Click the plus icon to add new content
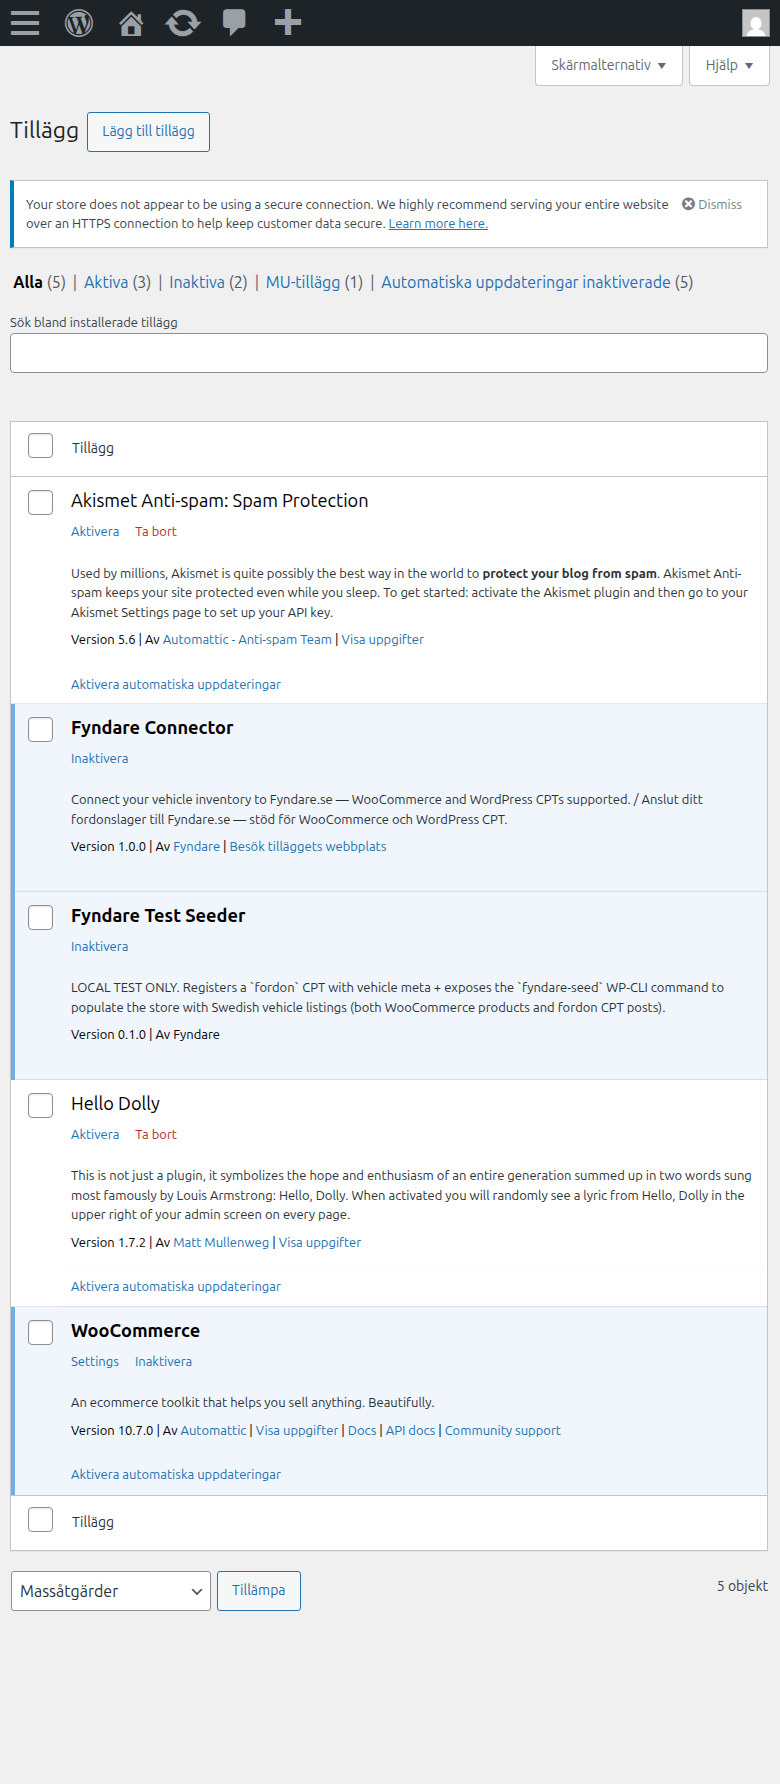Screen dimensions: 780x1784 point(286,22)
